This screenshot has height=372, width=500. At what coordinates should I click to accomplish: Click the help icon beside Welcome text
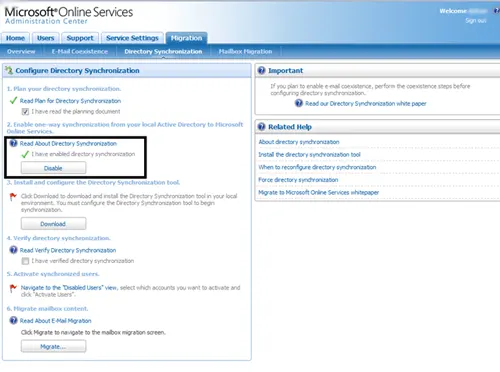coord(496,11)
